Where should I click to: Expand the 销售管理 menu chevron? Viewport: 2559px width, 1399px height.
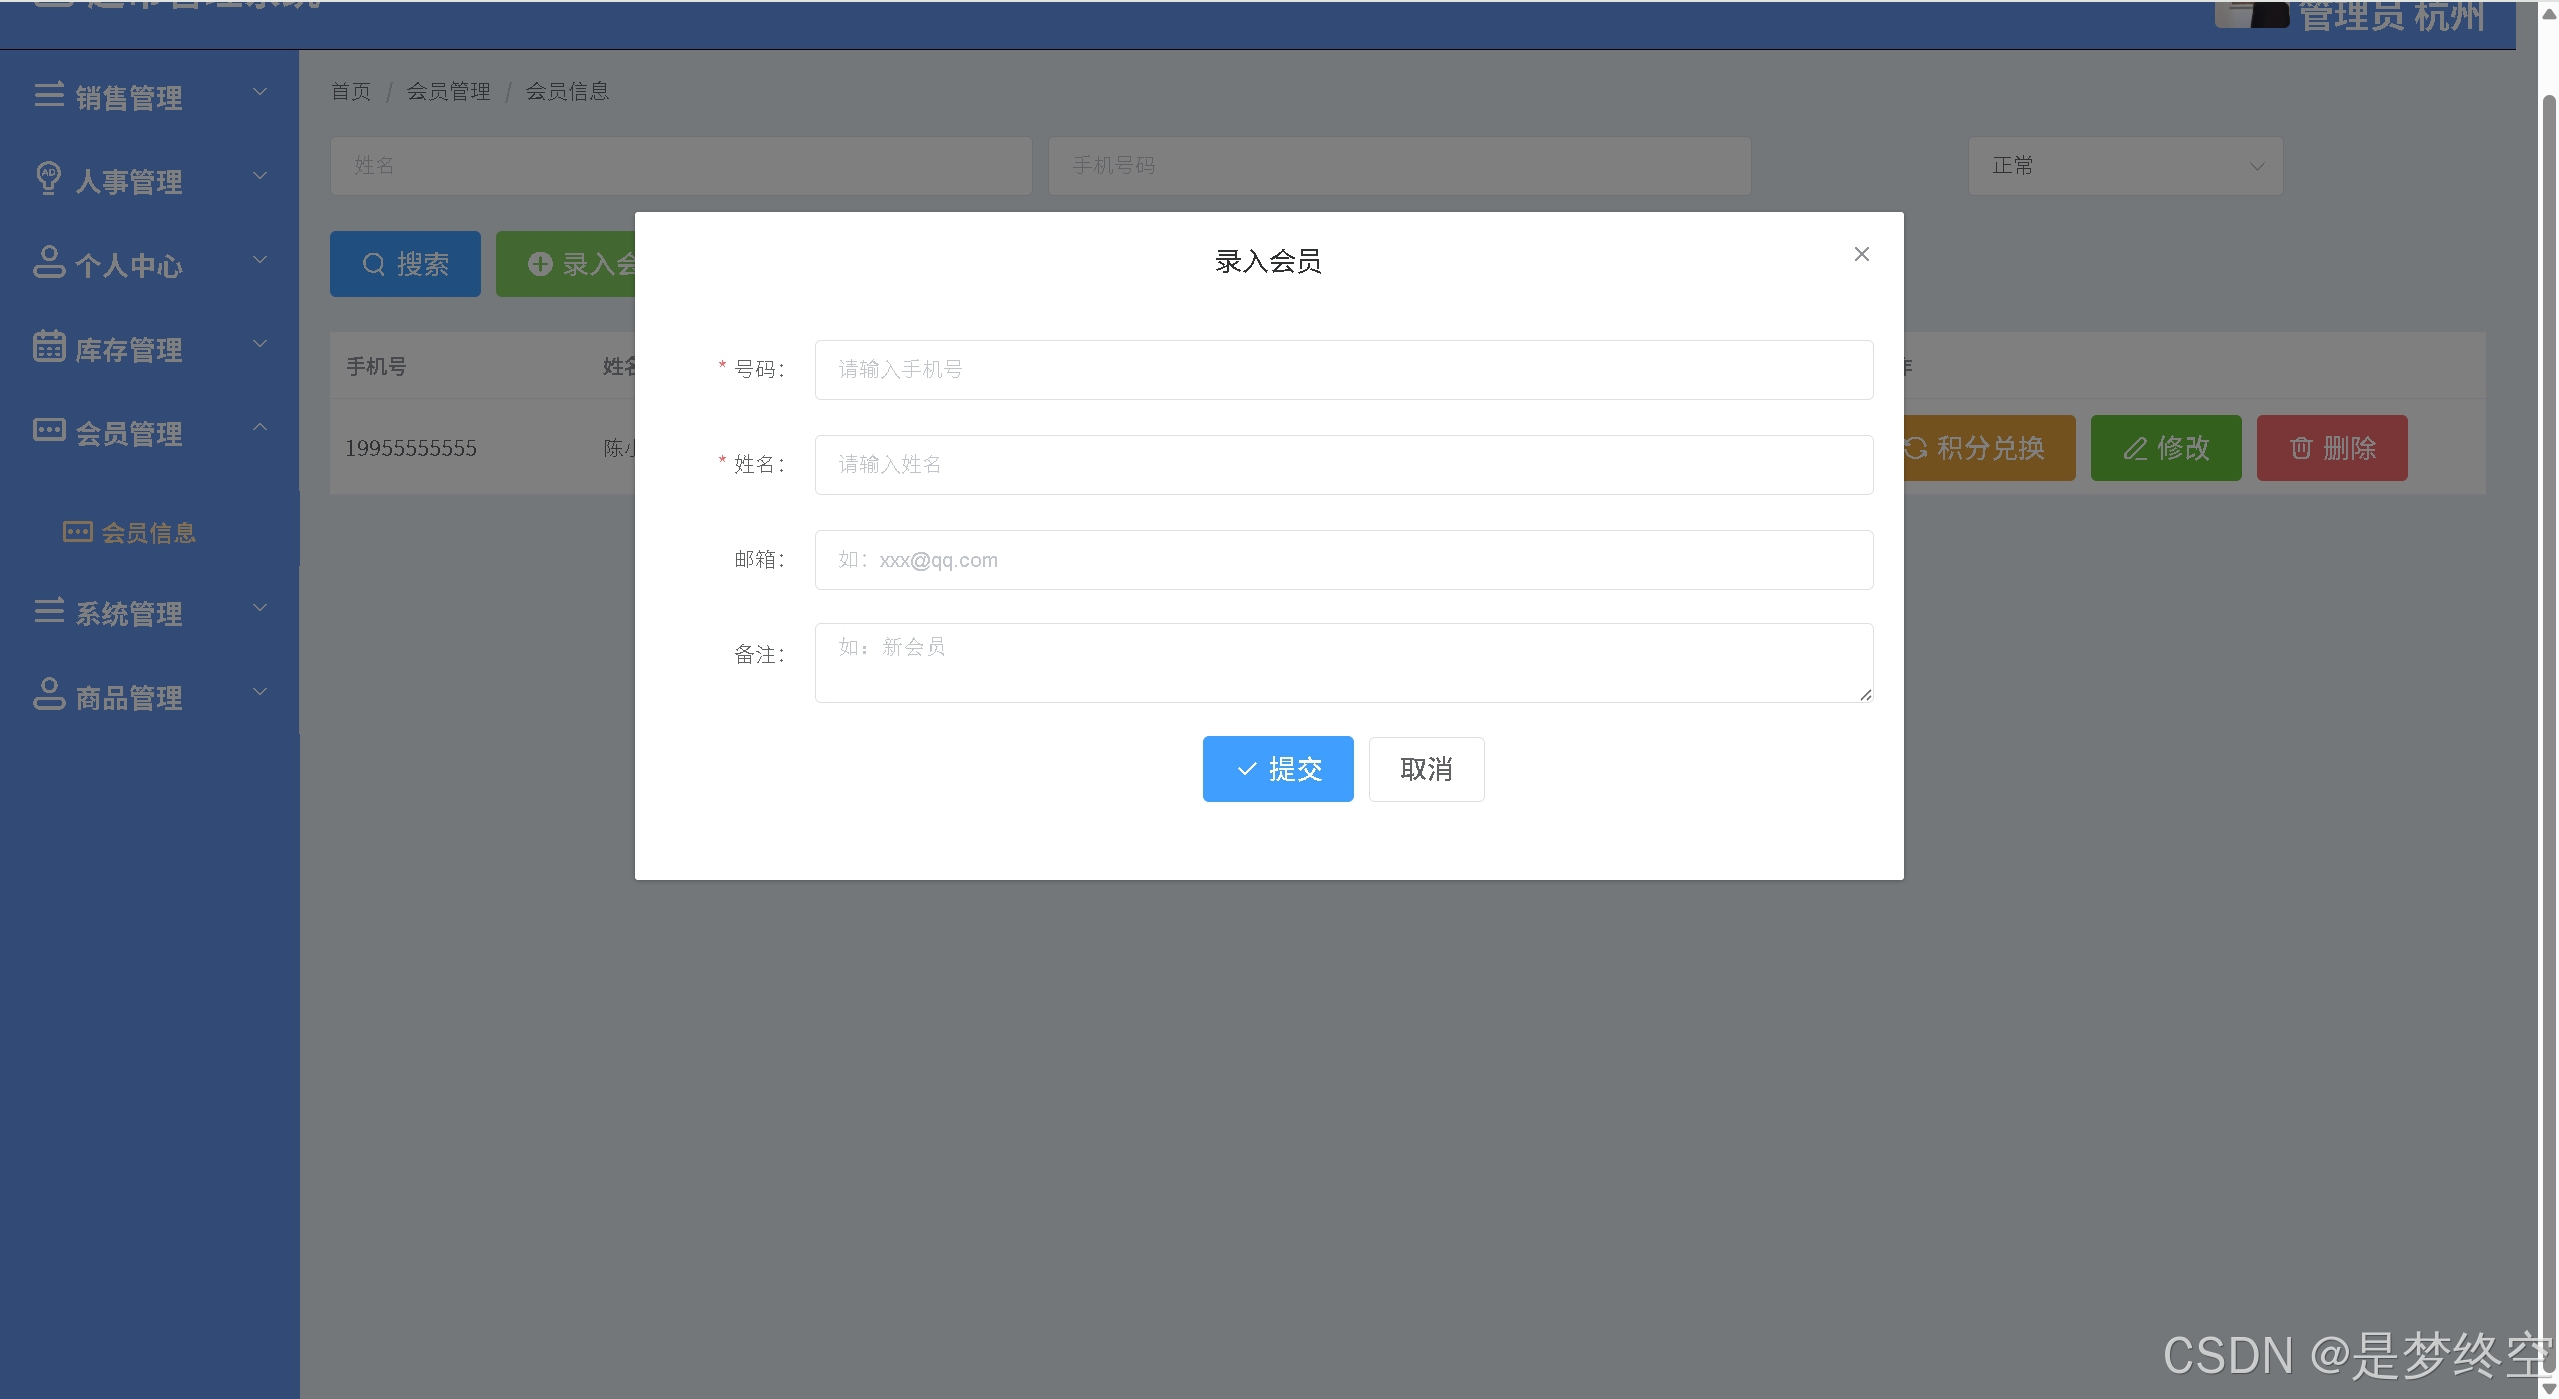pos(260,92)
